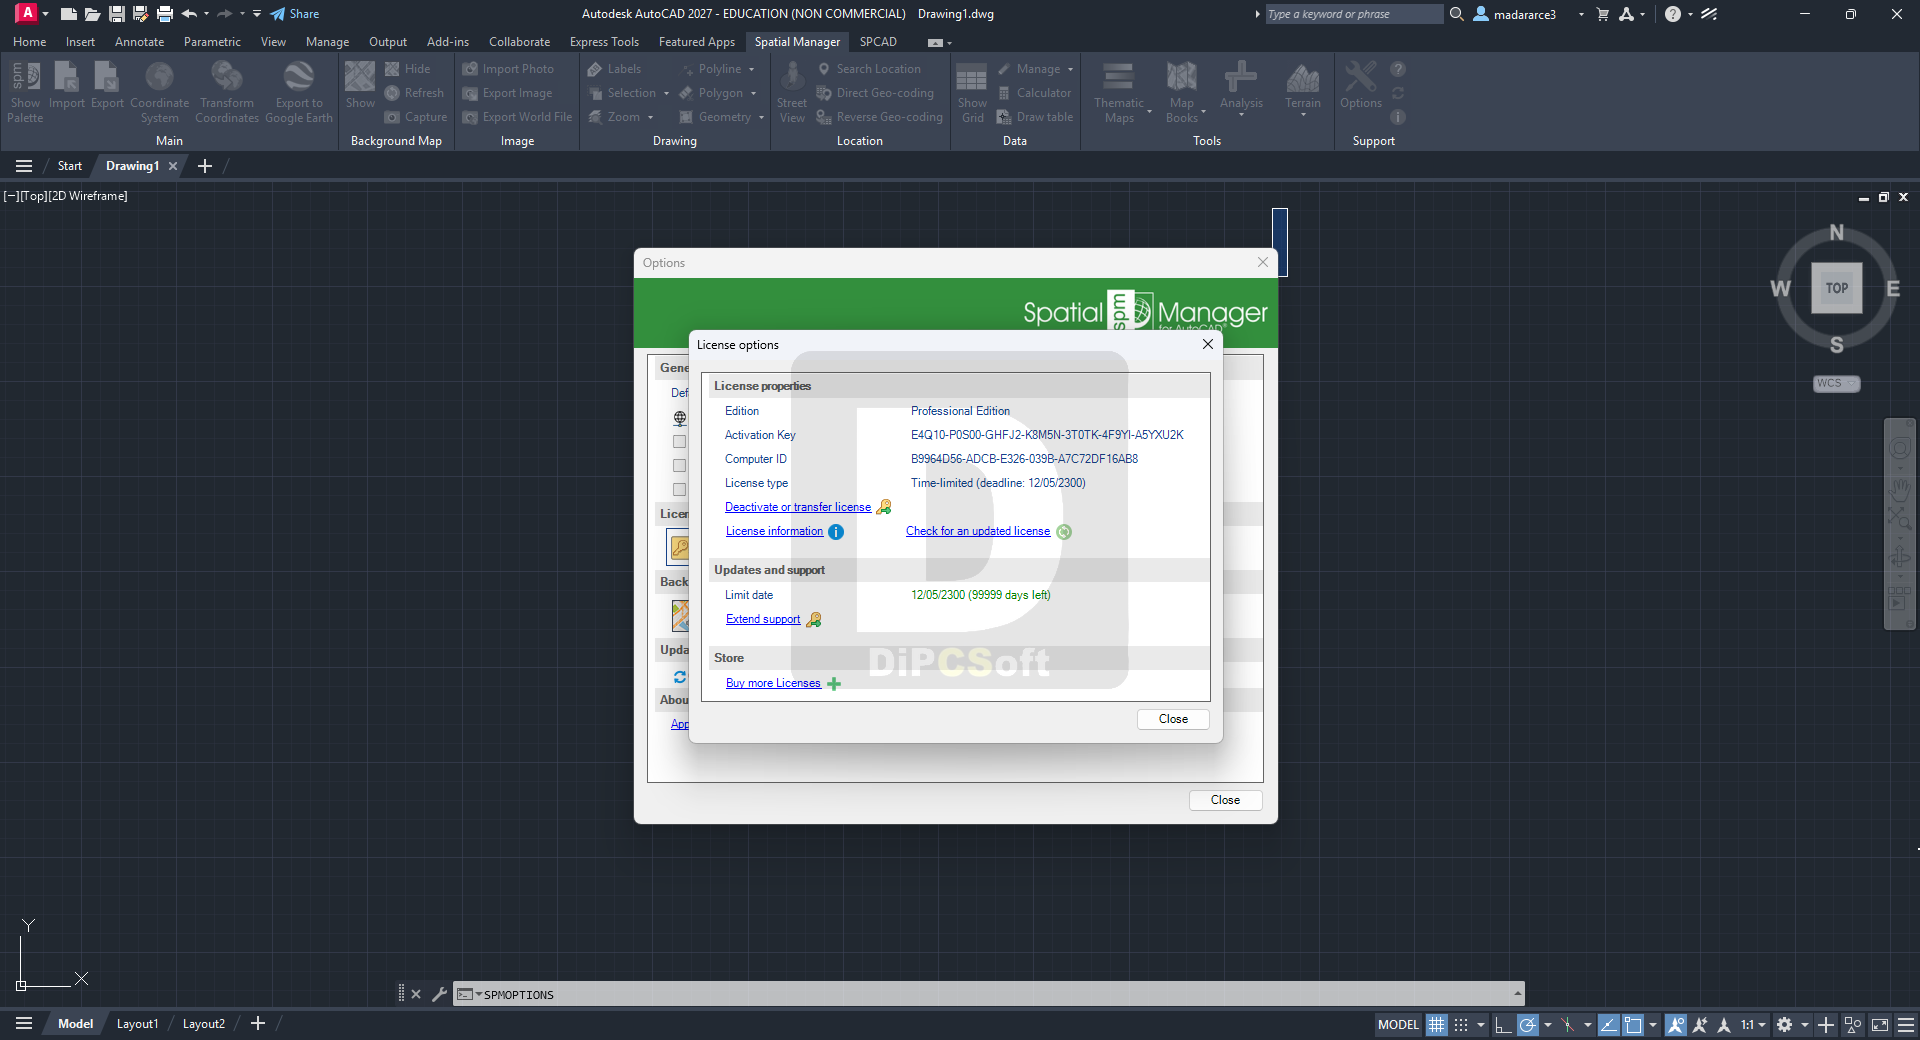Click the Clean Screen icon in status bar
The image size is (1920, 1040).
coord(1880,1024)
